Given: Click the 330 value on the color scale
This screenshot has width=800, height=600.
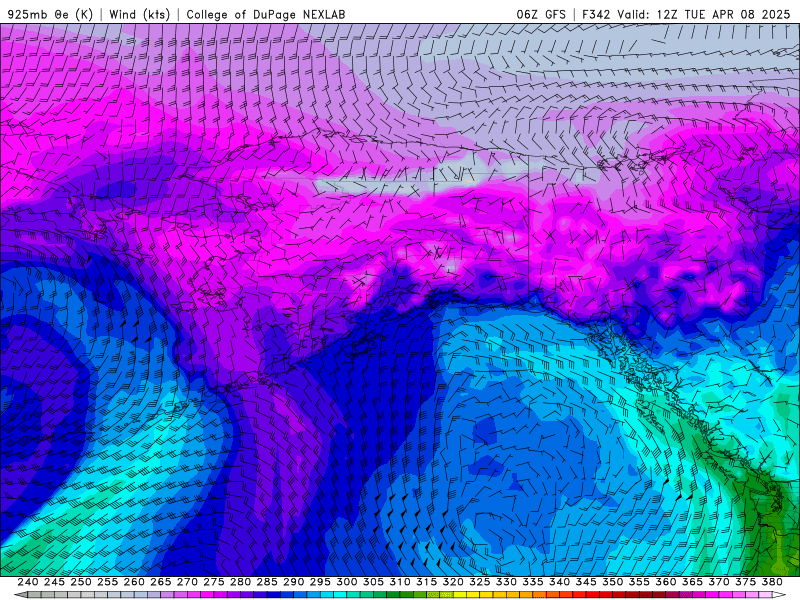Looking at the screenshot, I should click(506, 582).
